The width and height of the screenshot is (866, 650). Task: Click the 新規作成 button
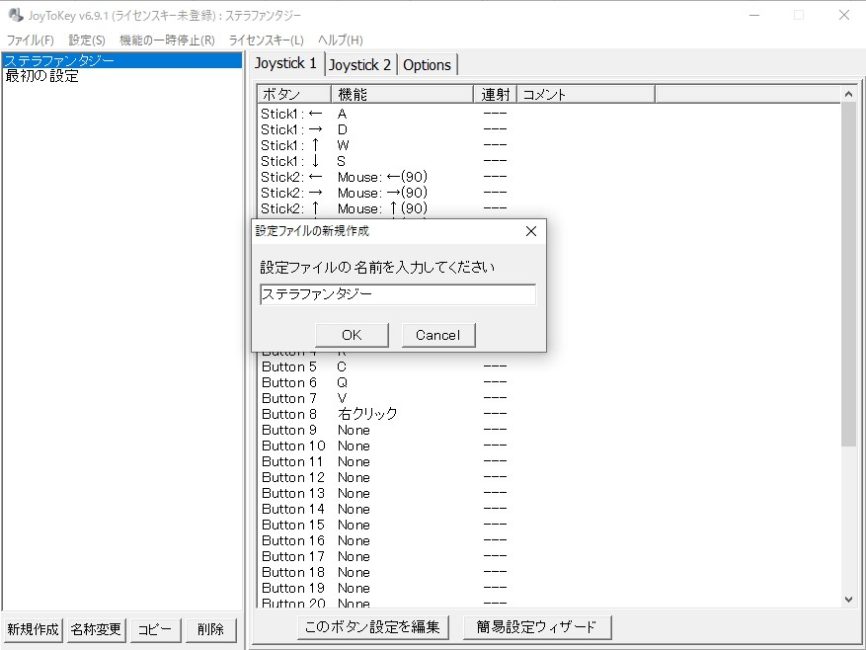tap(33, 629)
